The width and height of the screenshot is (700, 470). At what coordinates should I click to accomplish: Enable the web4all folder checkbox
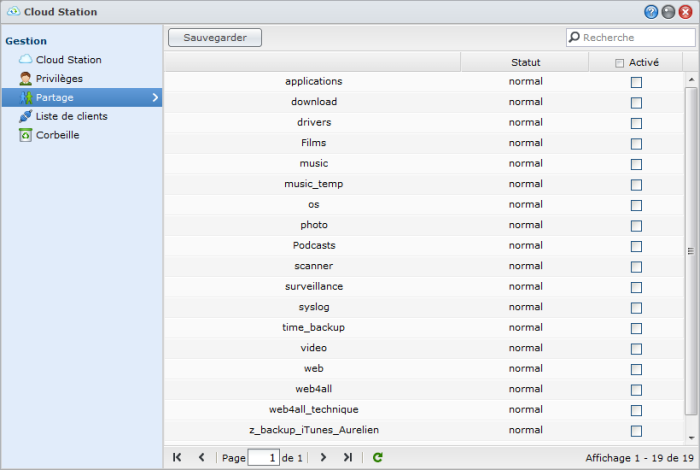pos(636,390)
